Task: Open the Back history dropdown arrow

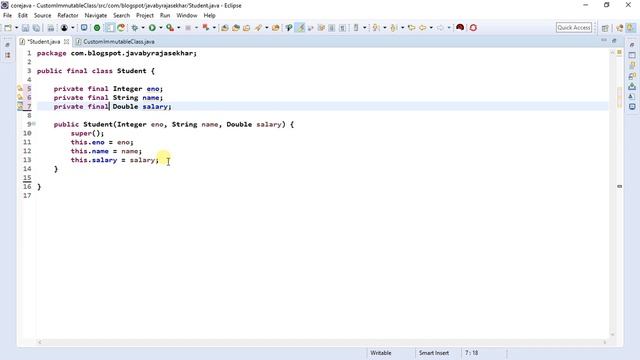Action: [431, 28]
